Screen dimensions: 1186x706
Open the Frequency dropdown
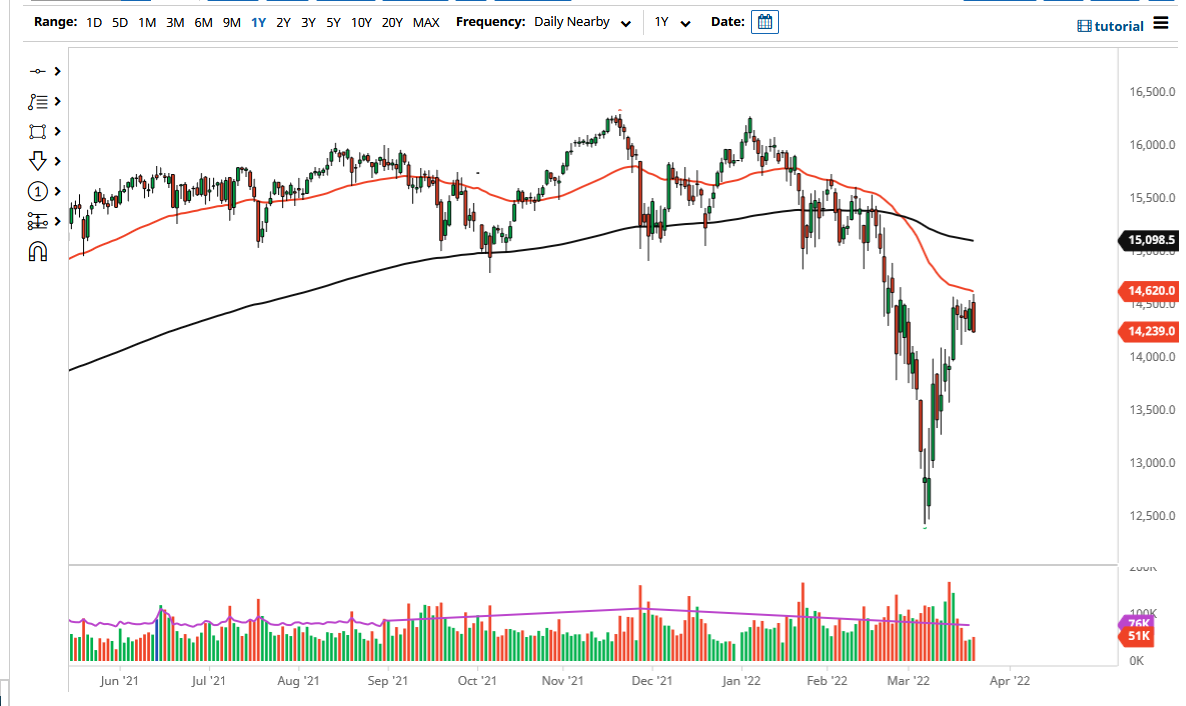click(582, 21)
